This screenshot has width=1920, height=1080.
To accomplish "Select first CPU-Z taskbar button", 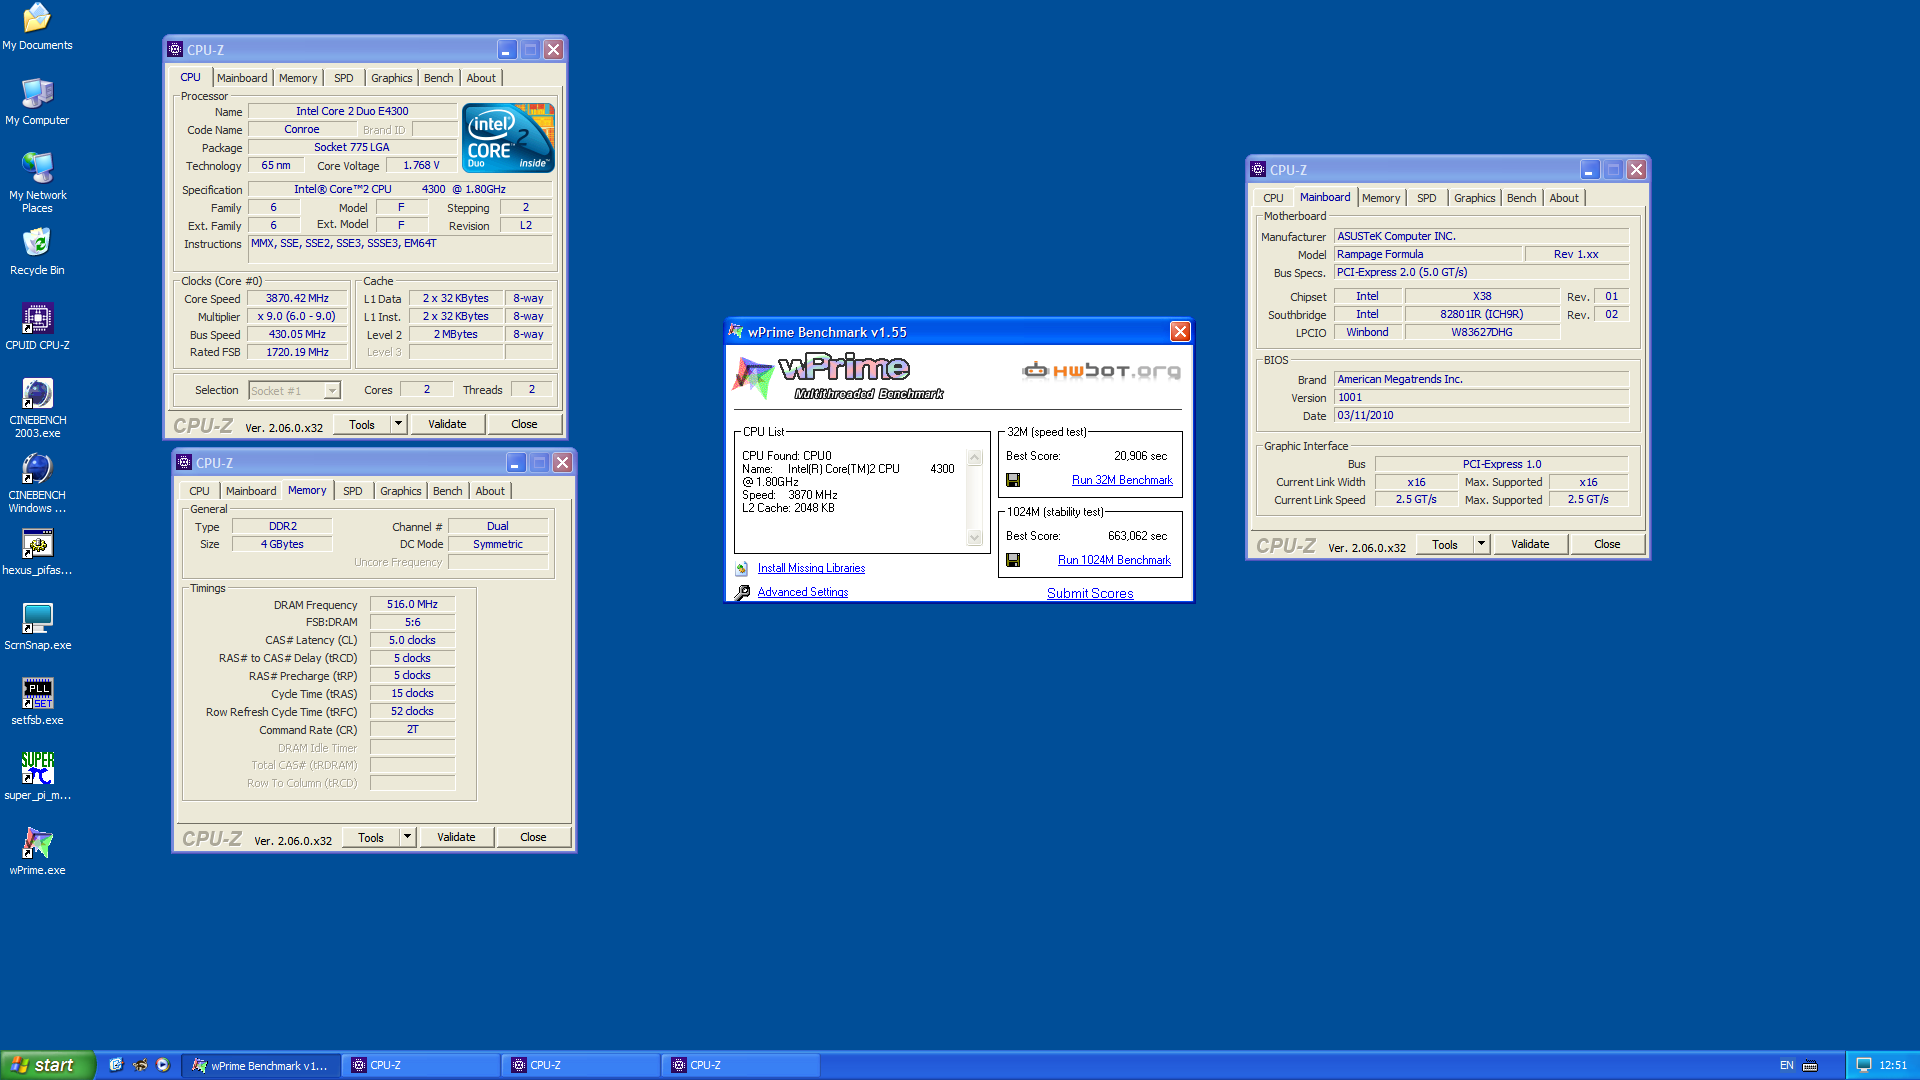I will coord(420,1065).
